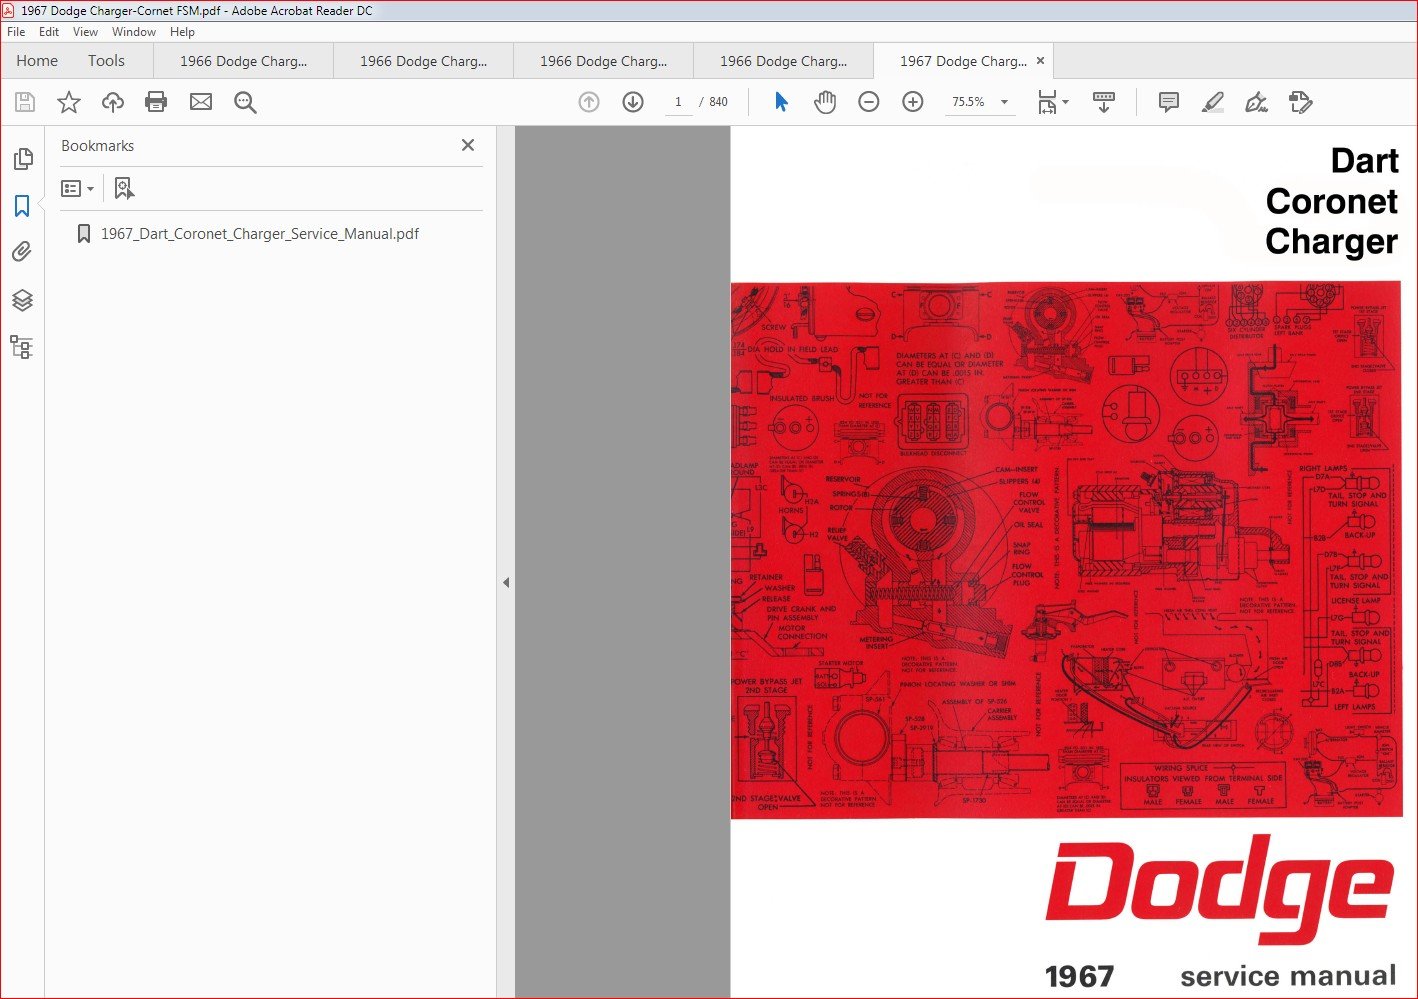Select the 1967 Dodge Charg... document tab

963,61
